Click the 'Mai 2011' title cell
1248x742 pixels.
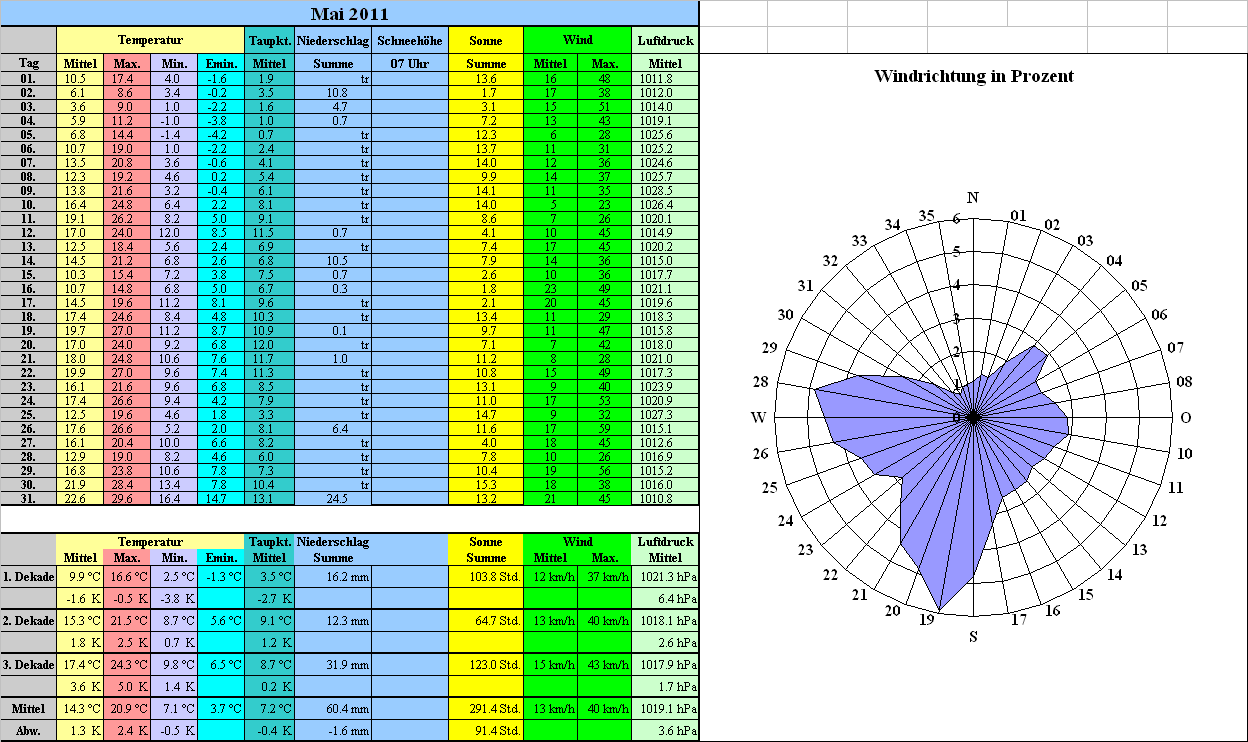349,13
